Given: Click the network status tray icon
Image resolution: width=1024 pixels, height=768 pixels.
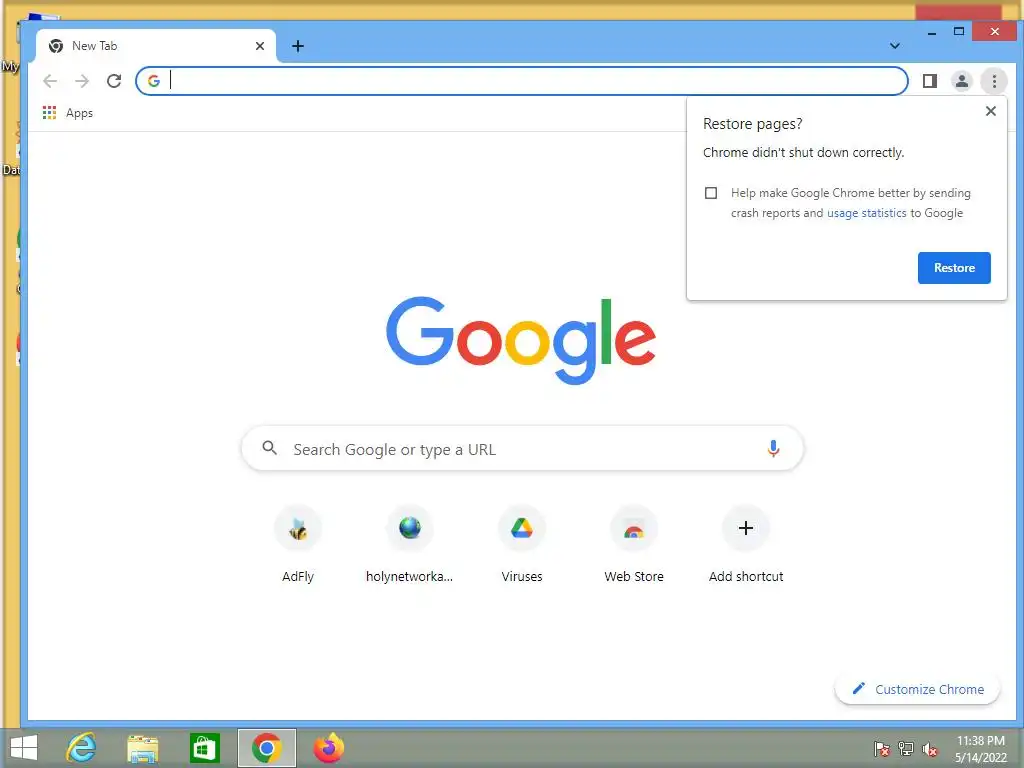Looking at the screenshot, I should 906,749.
